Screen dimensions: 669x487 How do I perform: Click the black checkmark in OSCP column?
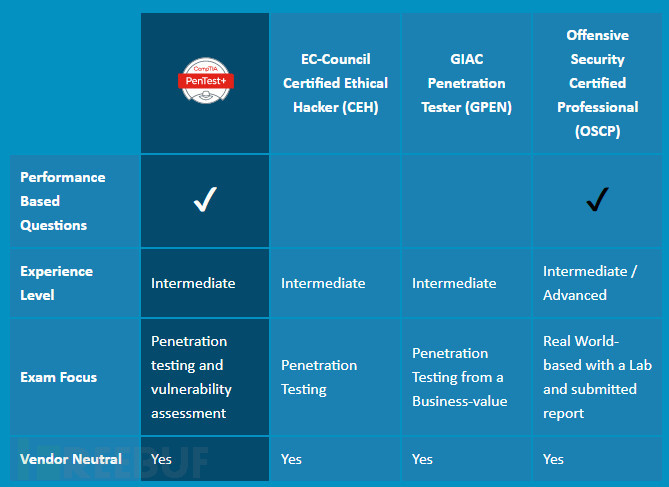point(597,199)
